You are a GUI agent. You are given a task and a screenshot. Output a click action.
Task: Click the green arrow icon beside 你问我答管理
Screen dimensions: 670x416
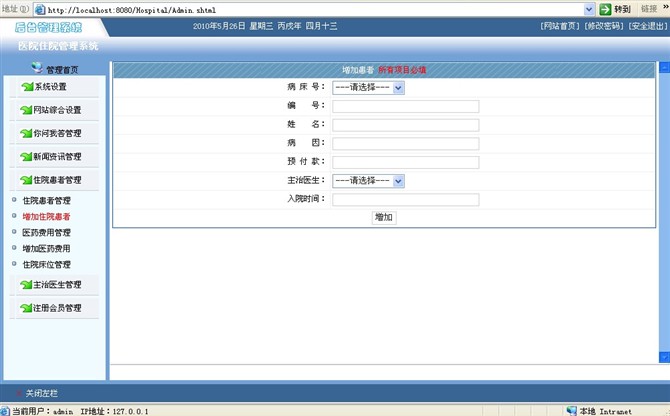click(x=26, y=133)
